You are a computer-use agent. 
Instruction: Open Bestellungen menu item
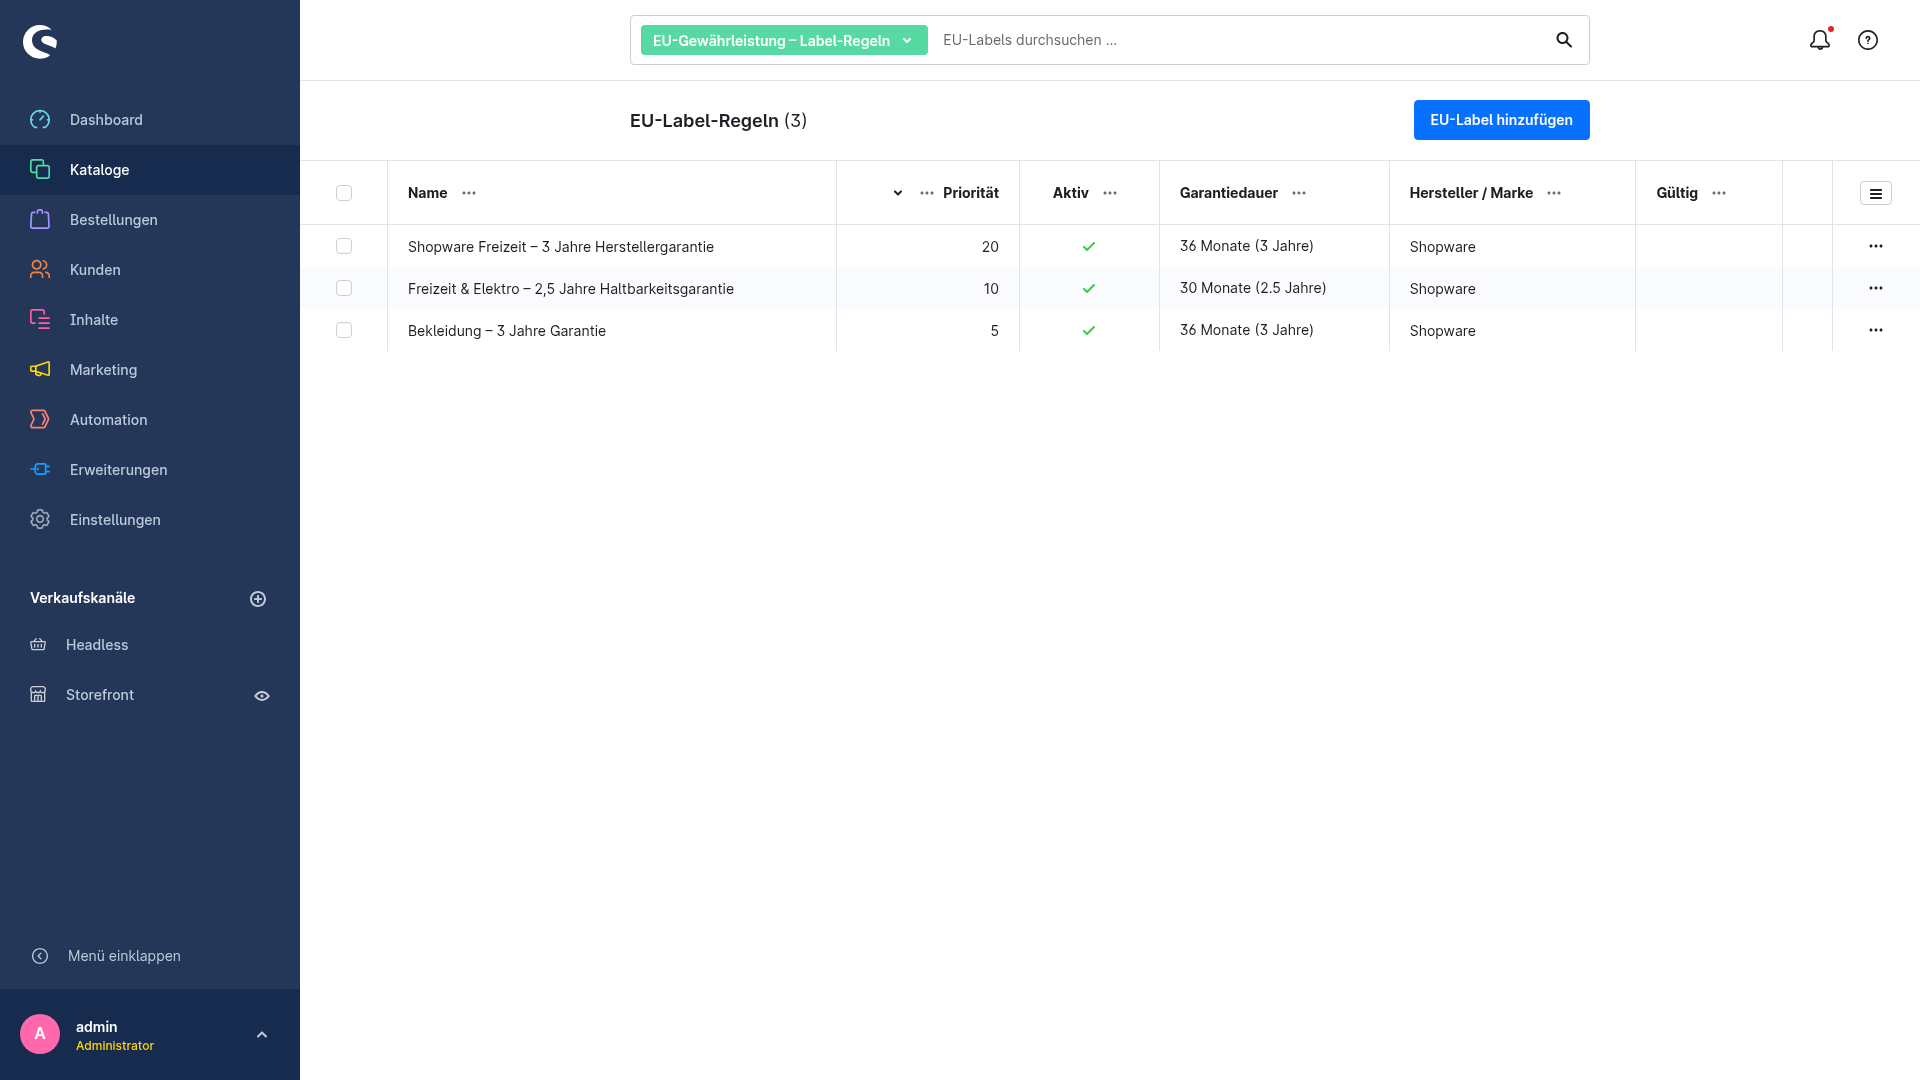[150, 220]
